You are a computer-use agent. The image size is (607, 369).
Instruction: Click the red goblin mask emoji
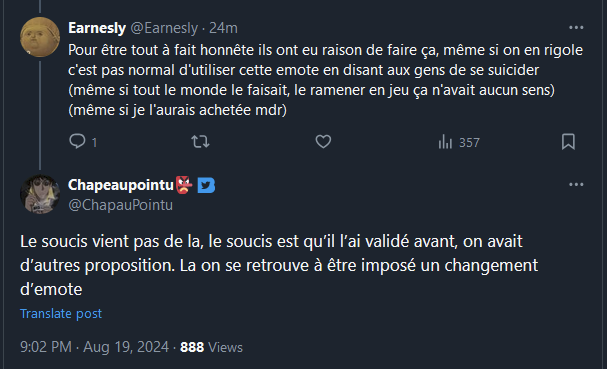184,185
